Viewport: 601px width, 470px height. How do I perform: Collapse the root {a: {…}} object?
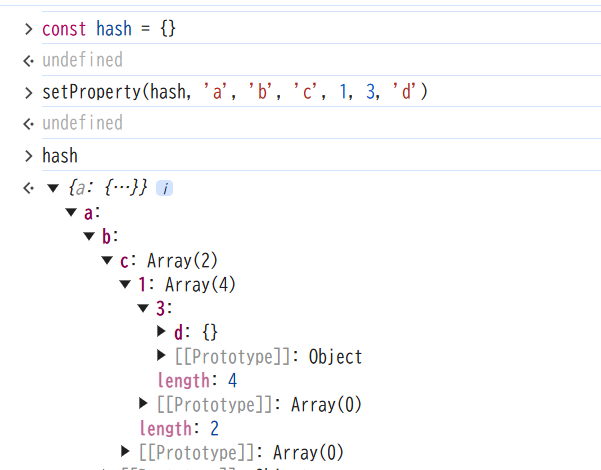(x=53, y=188)
